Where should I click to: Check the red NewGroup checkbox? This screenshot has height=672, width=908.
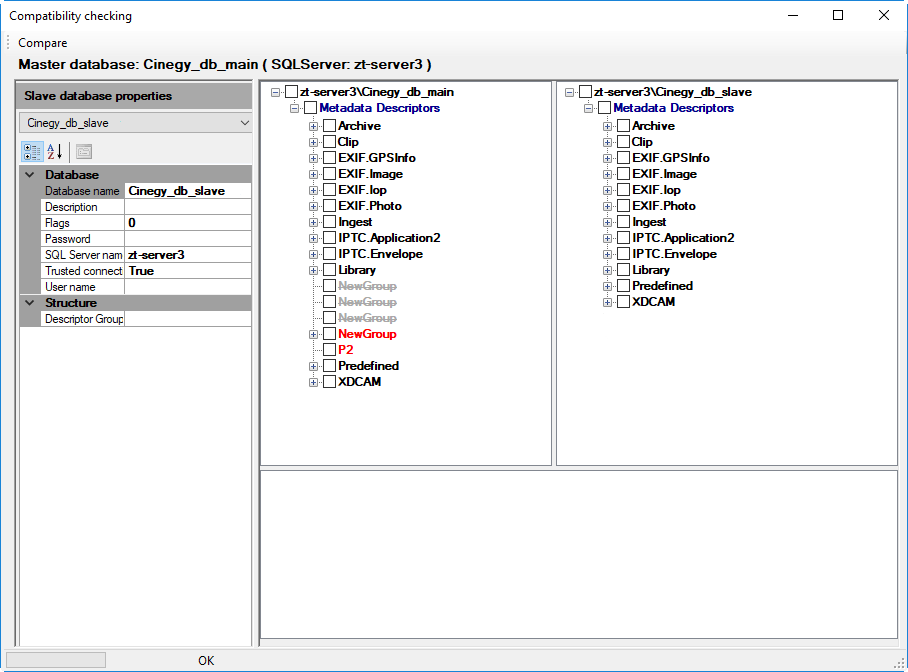click(329, 334)
